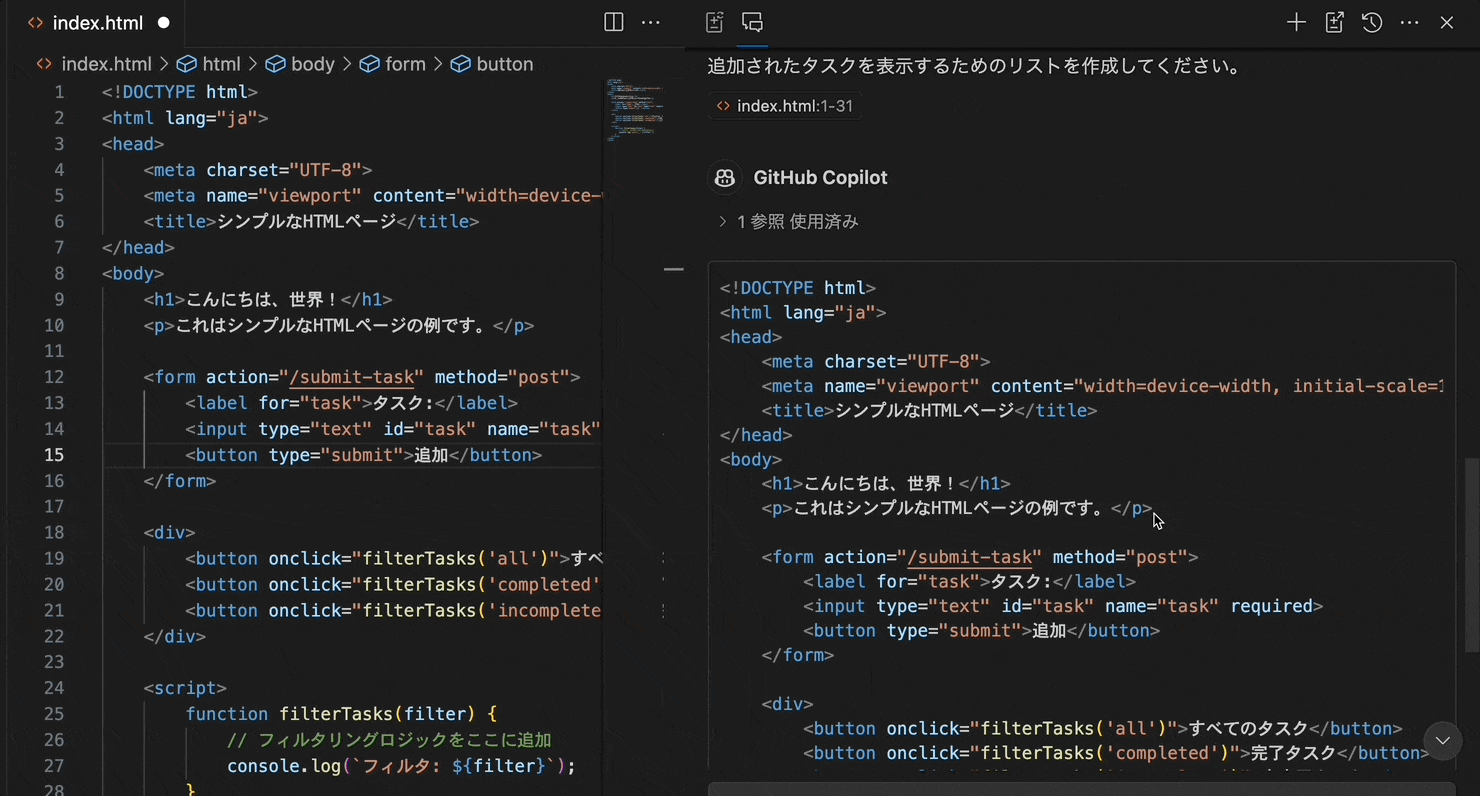Click 'required' attribute in the Copilot code block
The width and height of the screenshot is (1480, 796).
tap(1271, 606)
